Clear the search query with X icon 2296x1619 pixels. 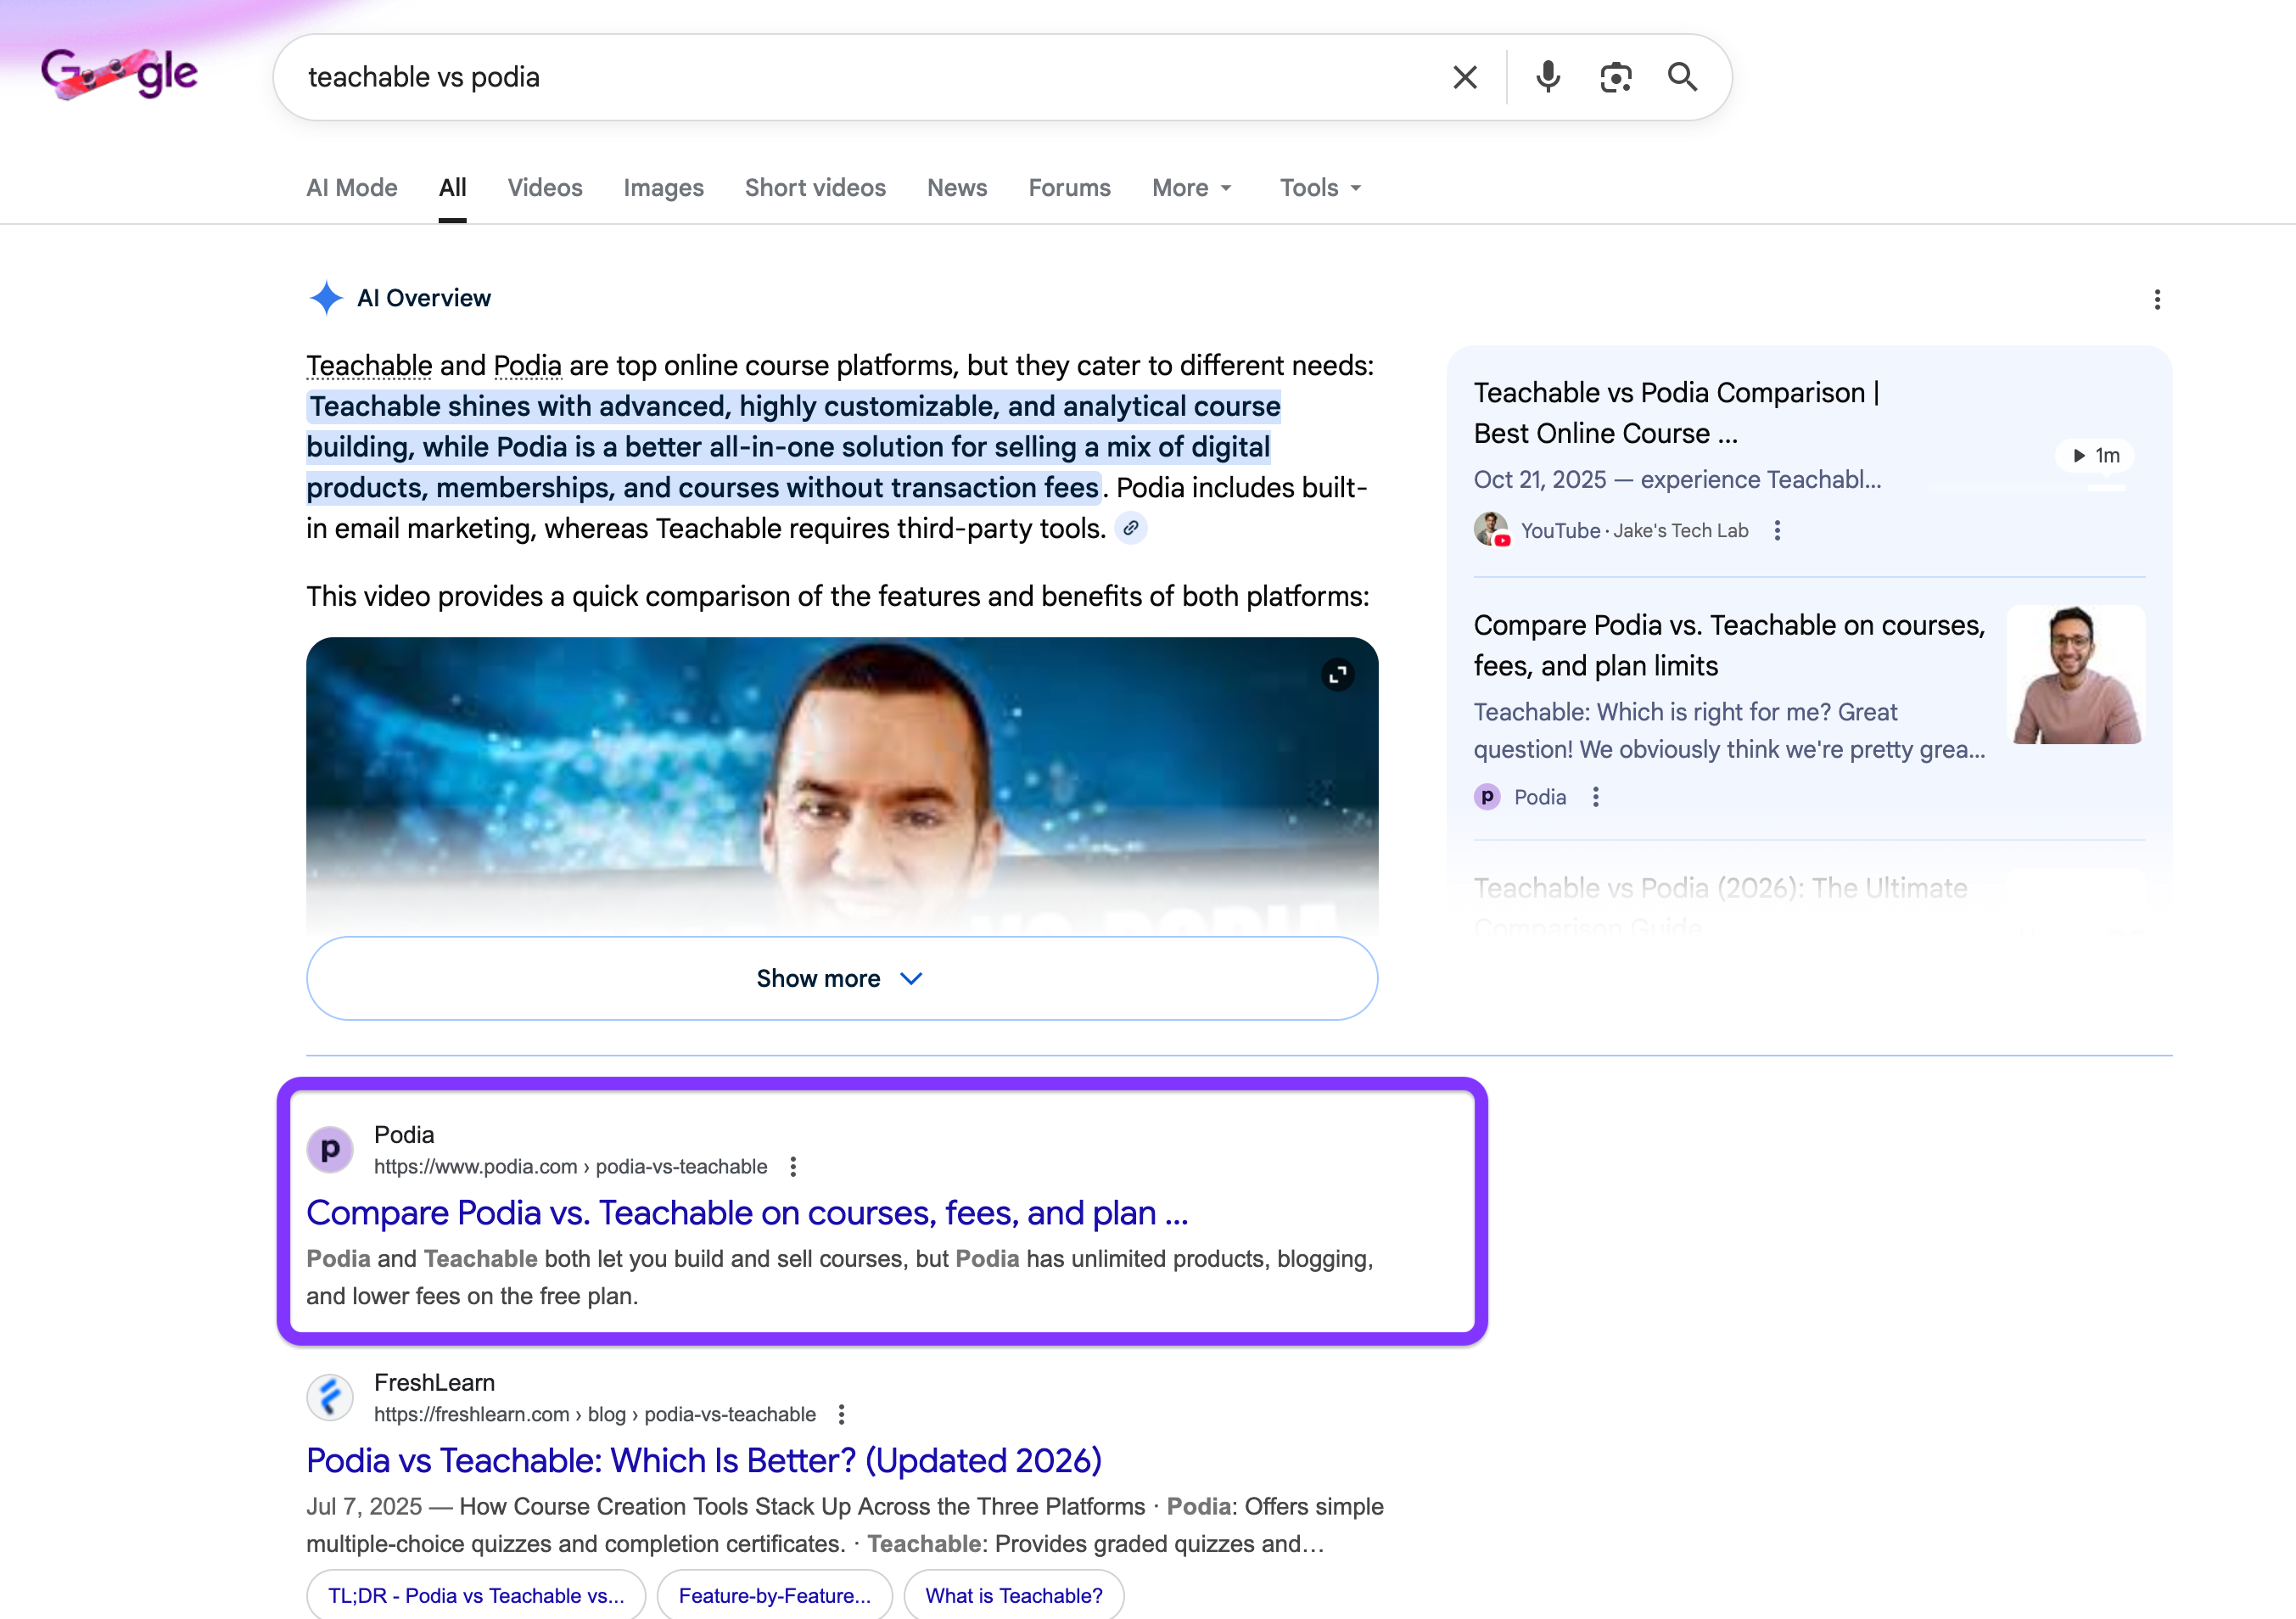point(1464,77)
